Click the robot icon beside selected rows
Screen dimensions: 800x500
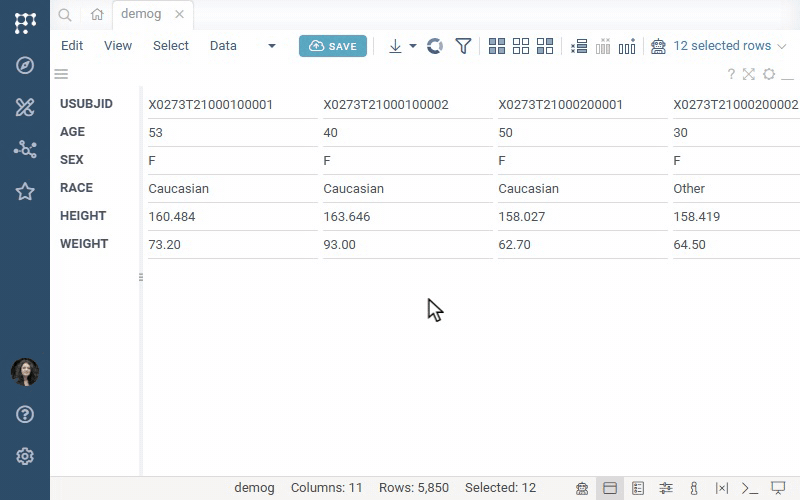click(x=658, y=46)
